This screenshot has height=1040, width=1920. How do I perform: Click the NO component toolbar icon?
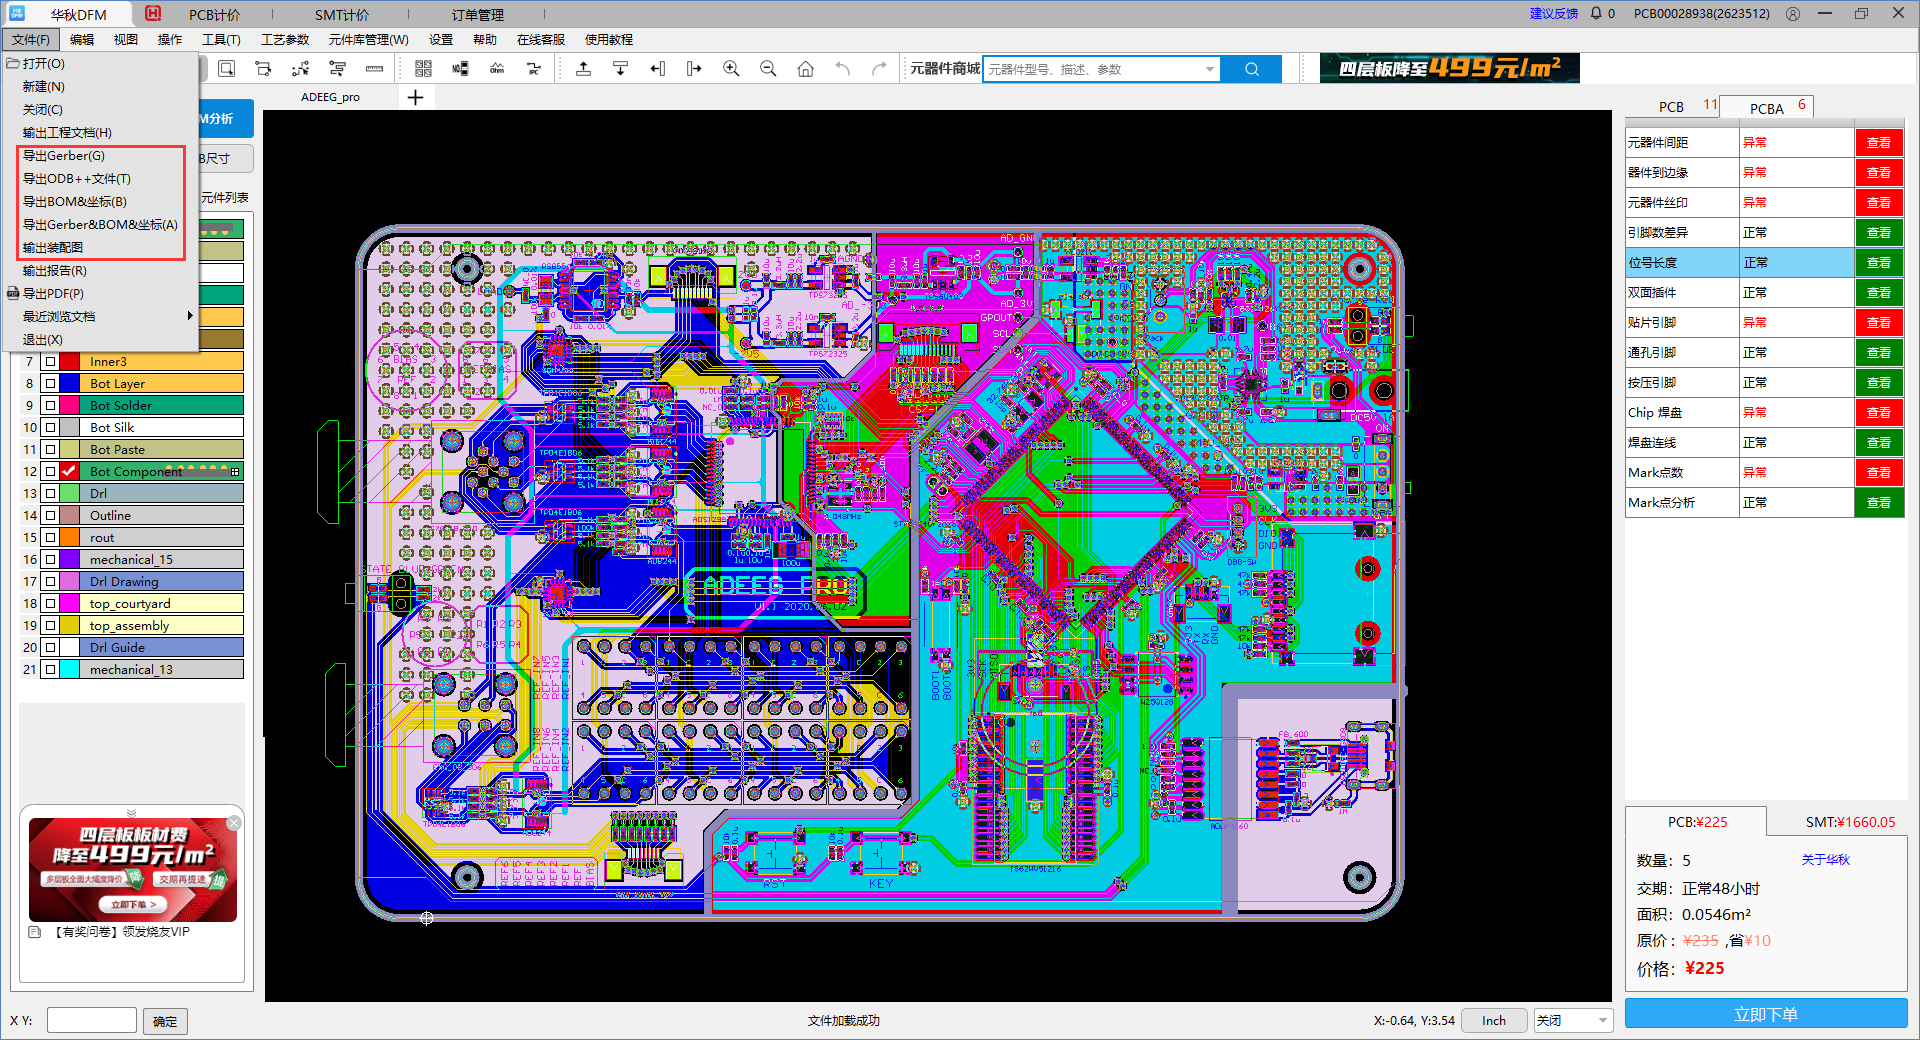(x=461, y=69)
